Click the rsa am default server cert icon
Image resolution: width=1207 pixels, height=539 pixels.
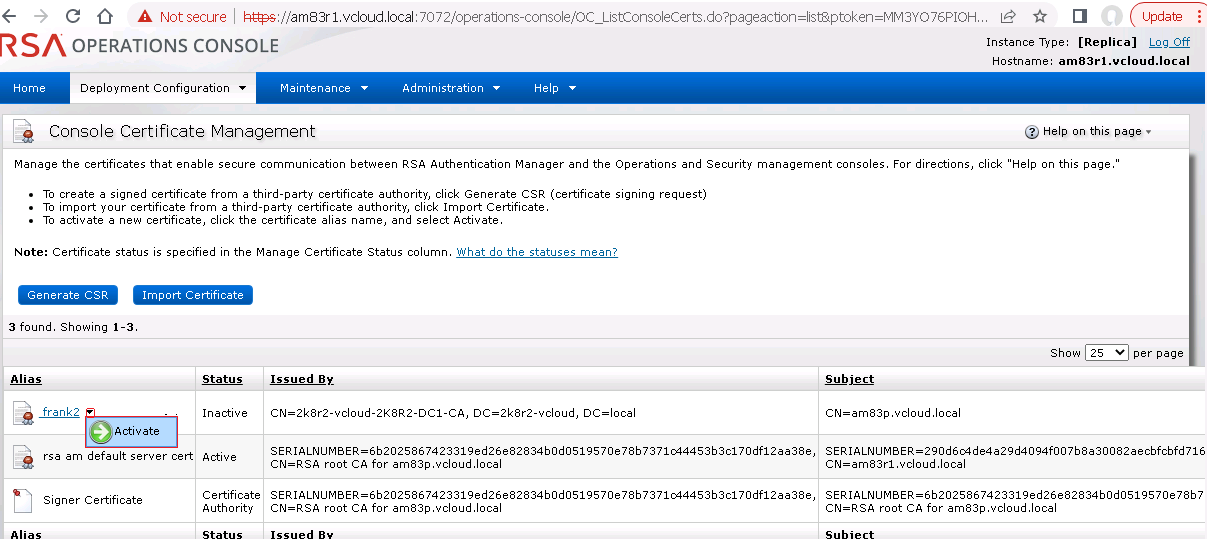coord(23,457)
